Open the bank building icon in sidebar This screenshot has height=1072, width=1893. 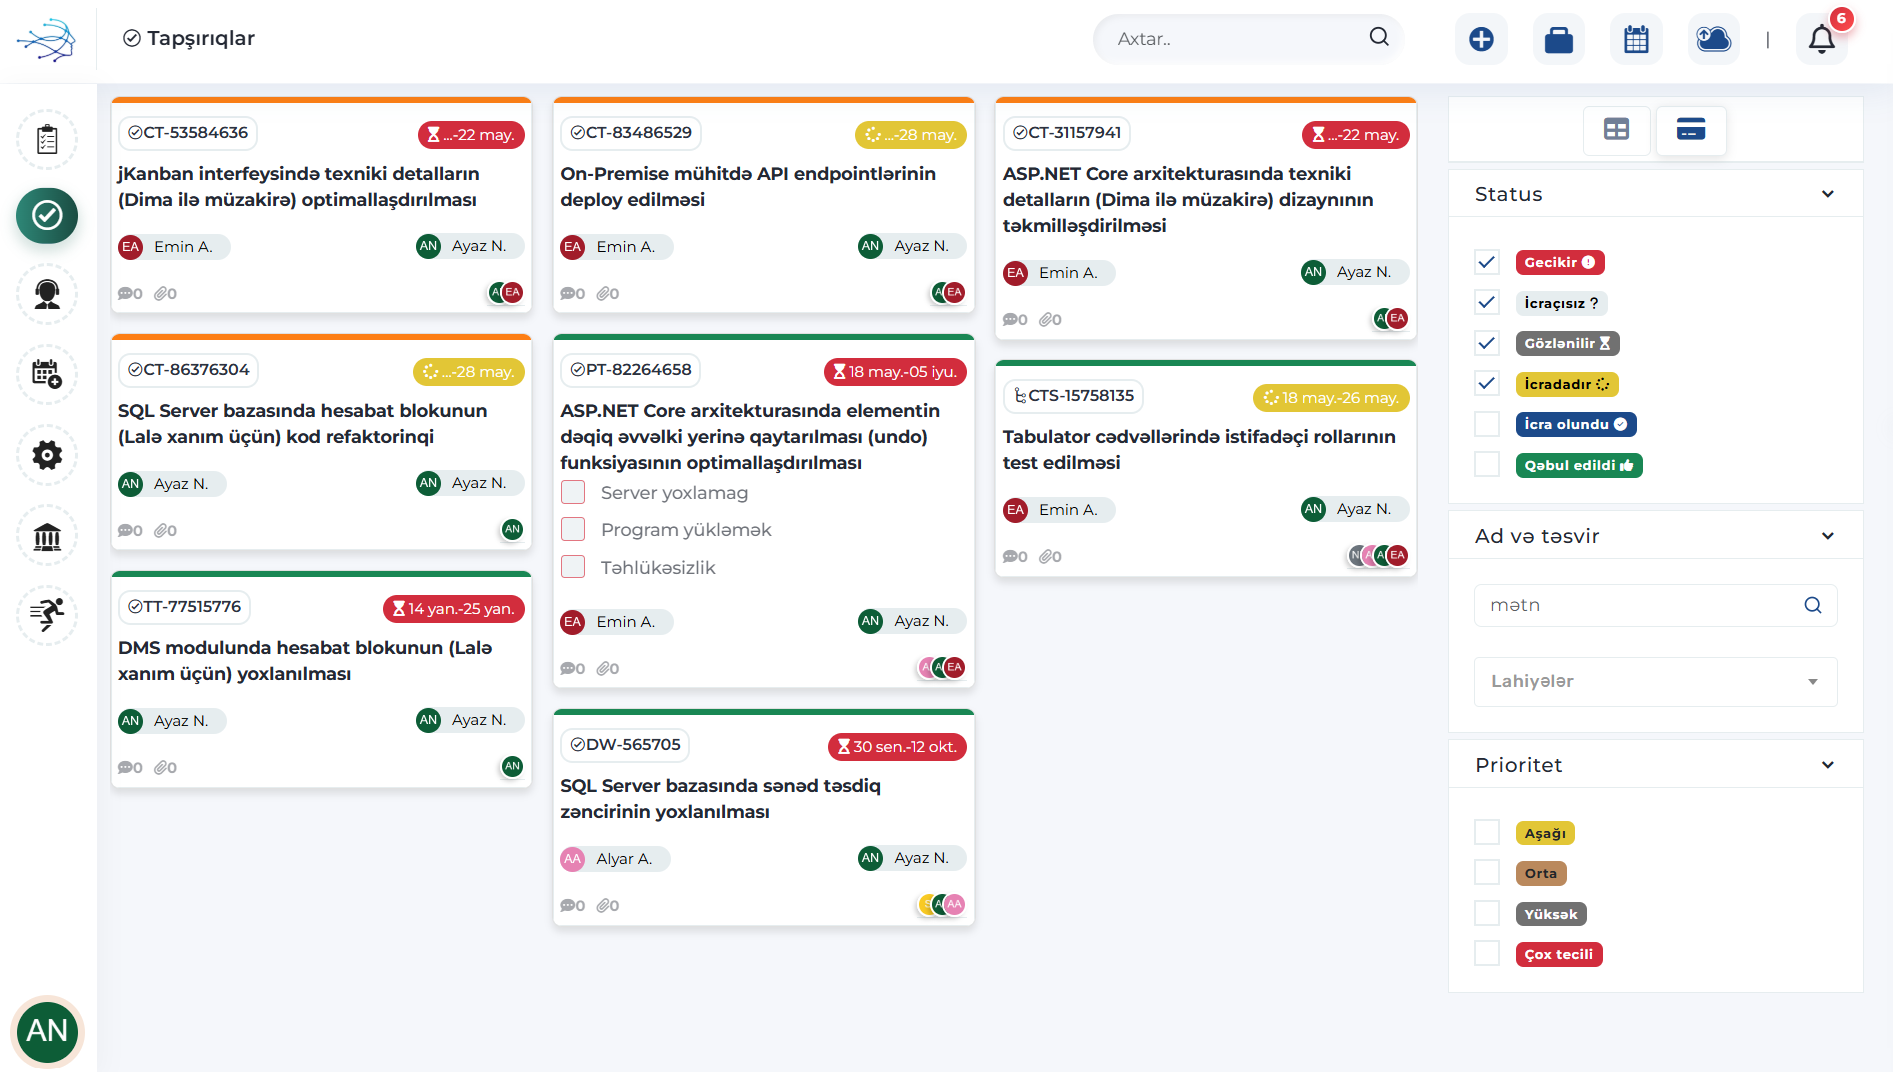[47, 536]
